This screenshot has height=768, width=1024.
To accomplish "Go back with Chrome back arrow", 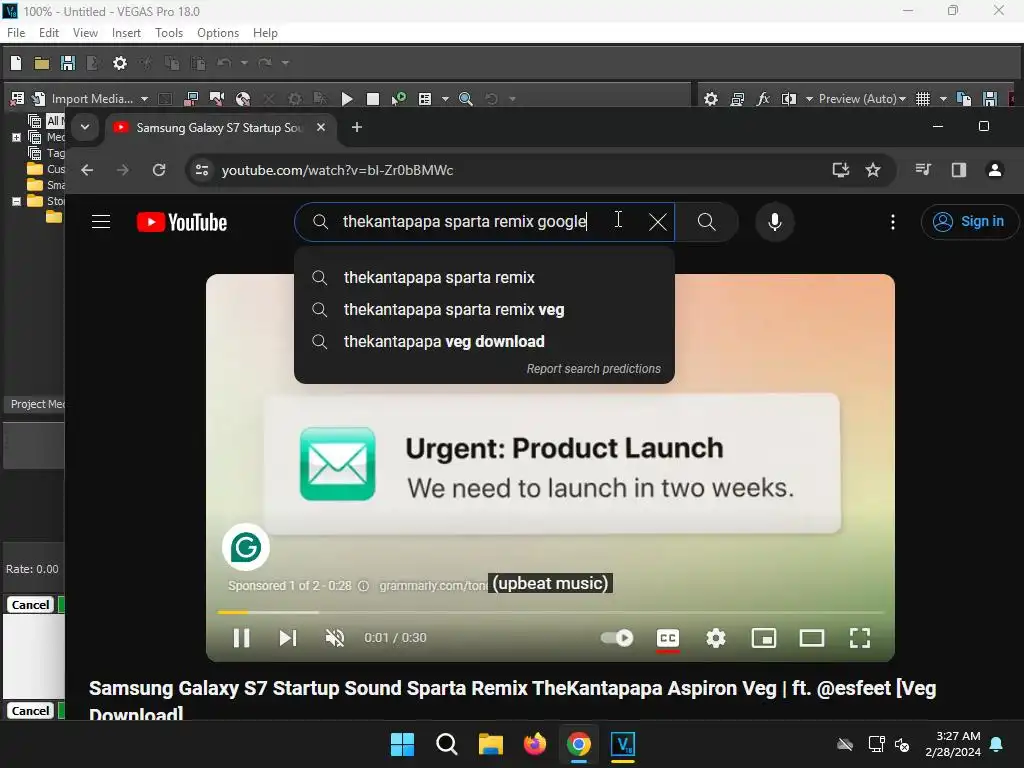I will (x=87, y=170).
